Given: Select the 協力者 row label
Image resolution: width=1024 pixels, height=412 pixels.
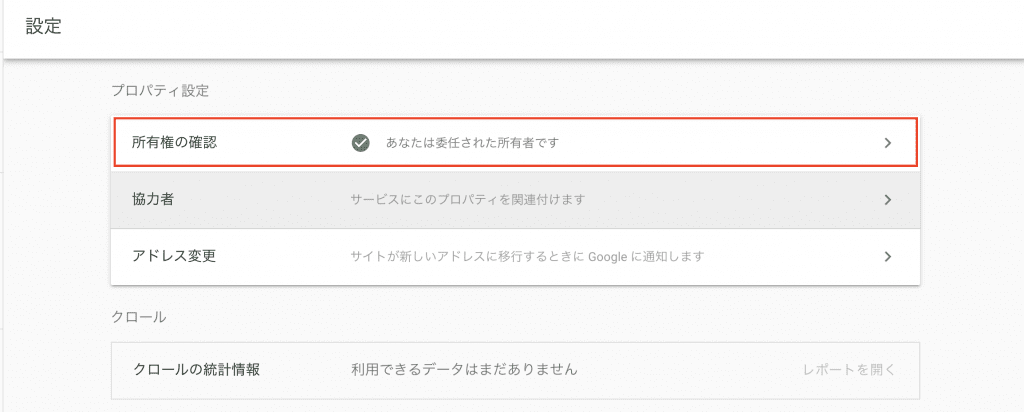Looking at the screenshot, I should tap(153, 200).
